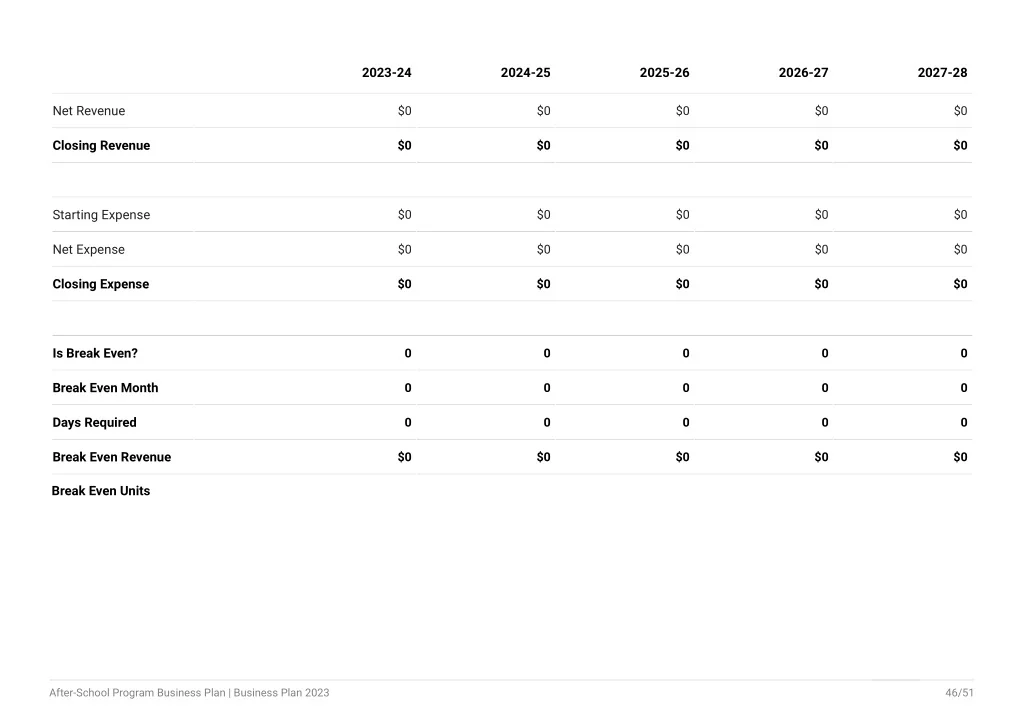Select the Break Even Revenue label
Image resolution: width=1024 pixels, height=724 pixels.
[x=112, y=457]
